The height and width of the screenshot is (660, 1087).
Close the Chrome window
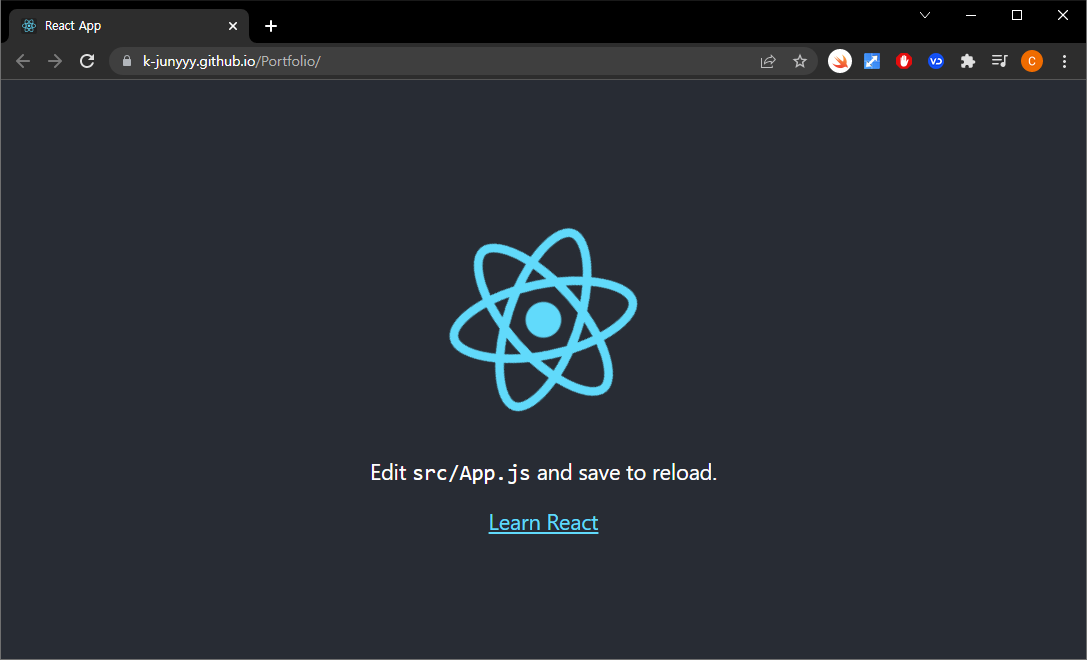pos(1063,15)
